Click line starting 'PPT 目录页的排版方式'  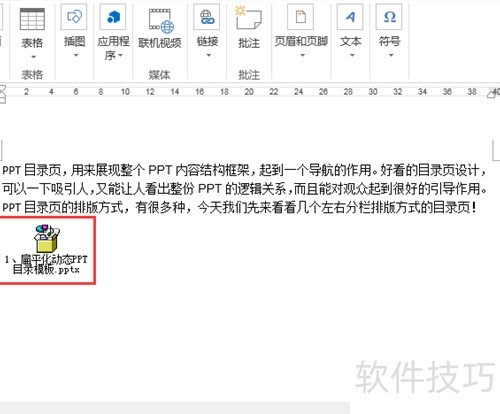239,207
